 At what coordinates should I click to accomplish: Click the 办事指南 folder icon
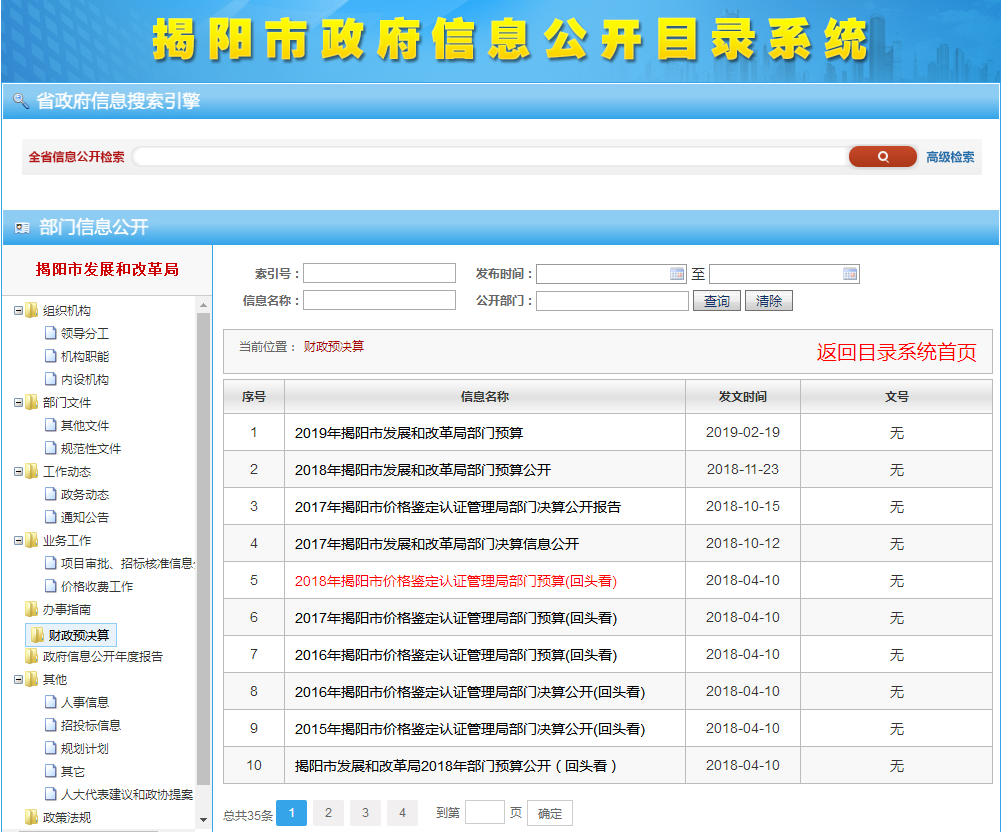point(31,609)
